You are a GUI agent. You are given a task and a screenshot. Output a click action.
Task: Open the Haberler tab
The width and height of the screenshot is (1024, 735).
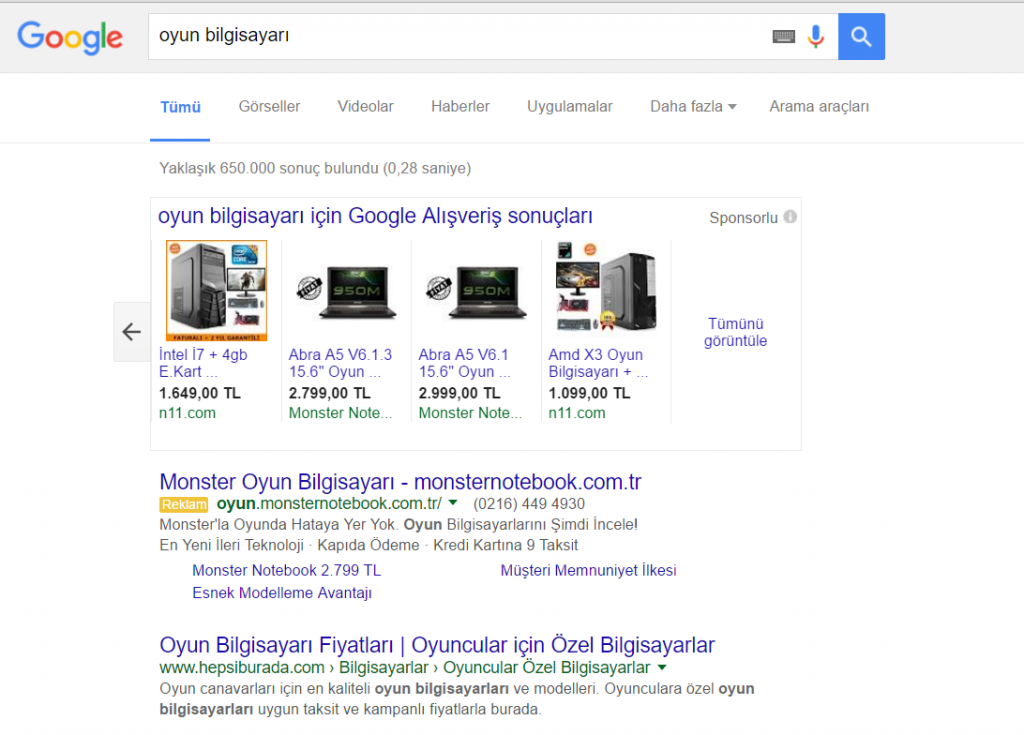pyautogui.click(x=460, y=106)
